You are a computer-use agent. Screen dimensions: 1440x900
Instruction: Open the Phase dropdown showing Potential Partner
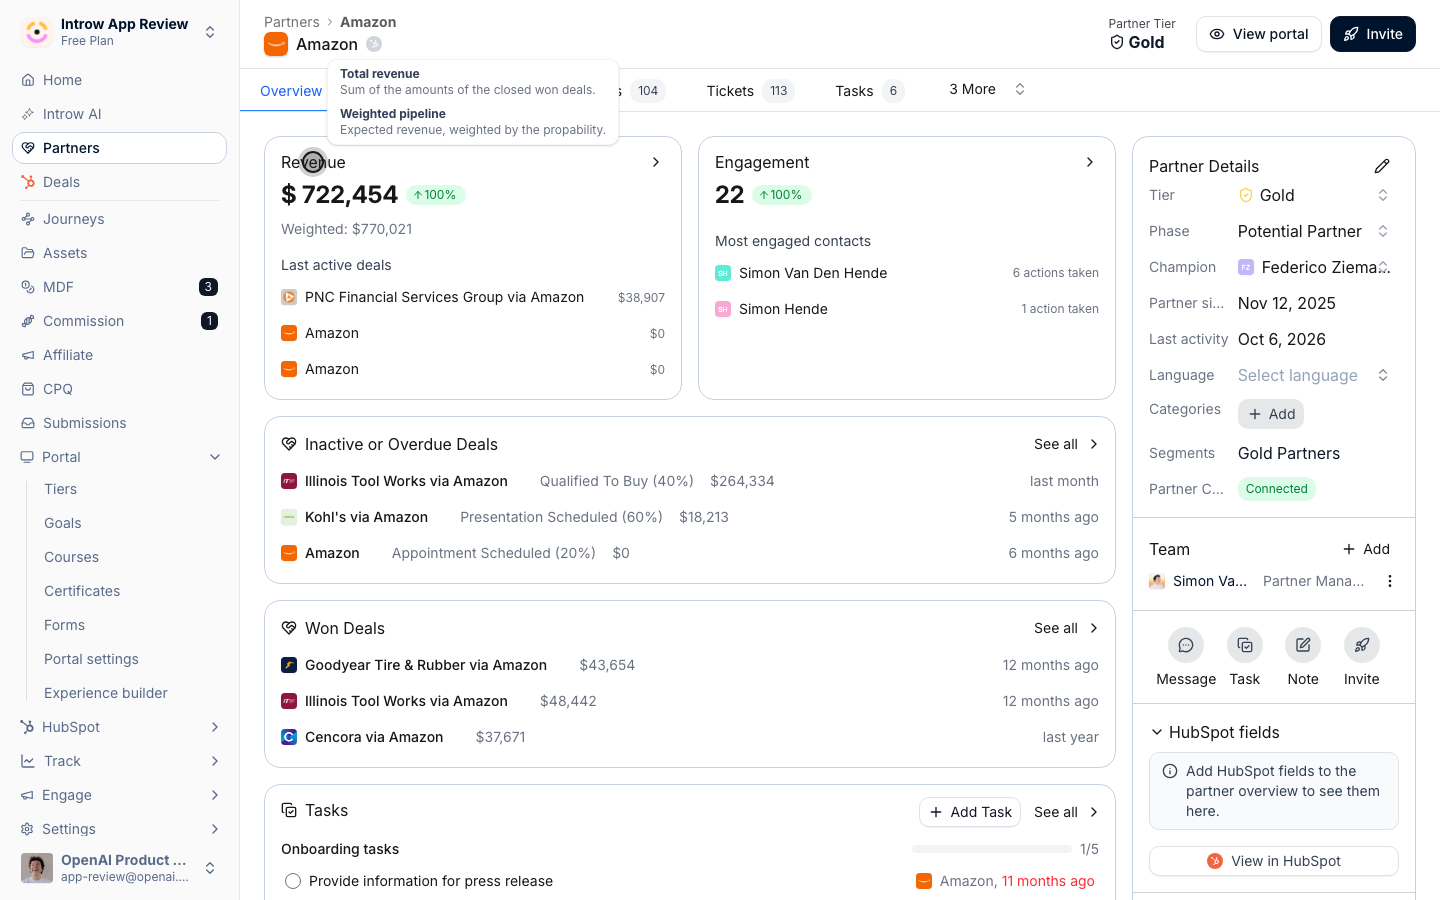click(1314, 231)
